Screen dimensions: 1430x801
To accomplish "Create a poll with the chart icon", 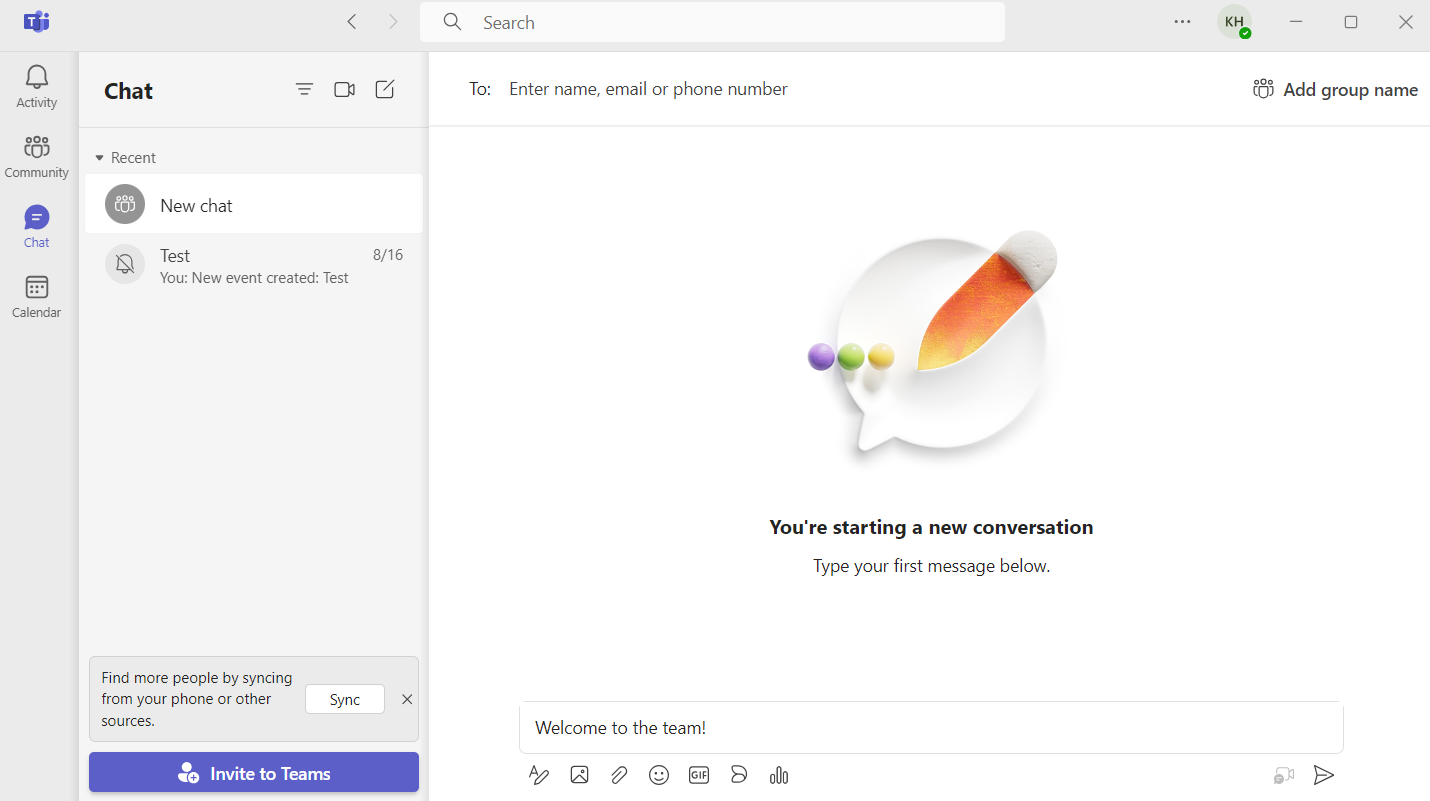I will [x=779, y=775].
